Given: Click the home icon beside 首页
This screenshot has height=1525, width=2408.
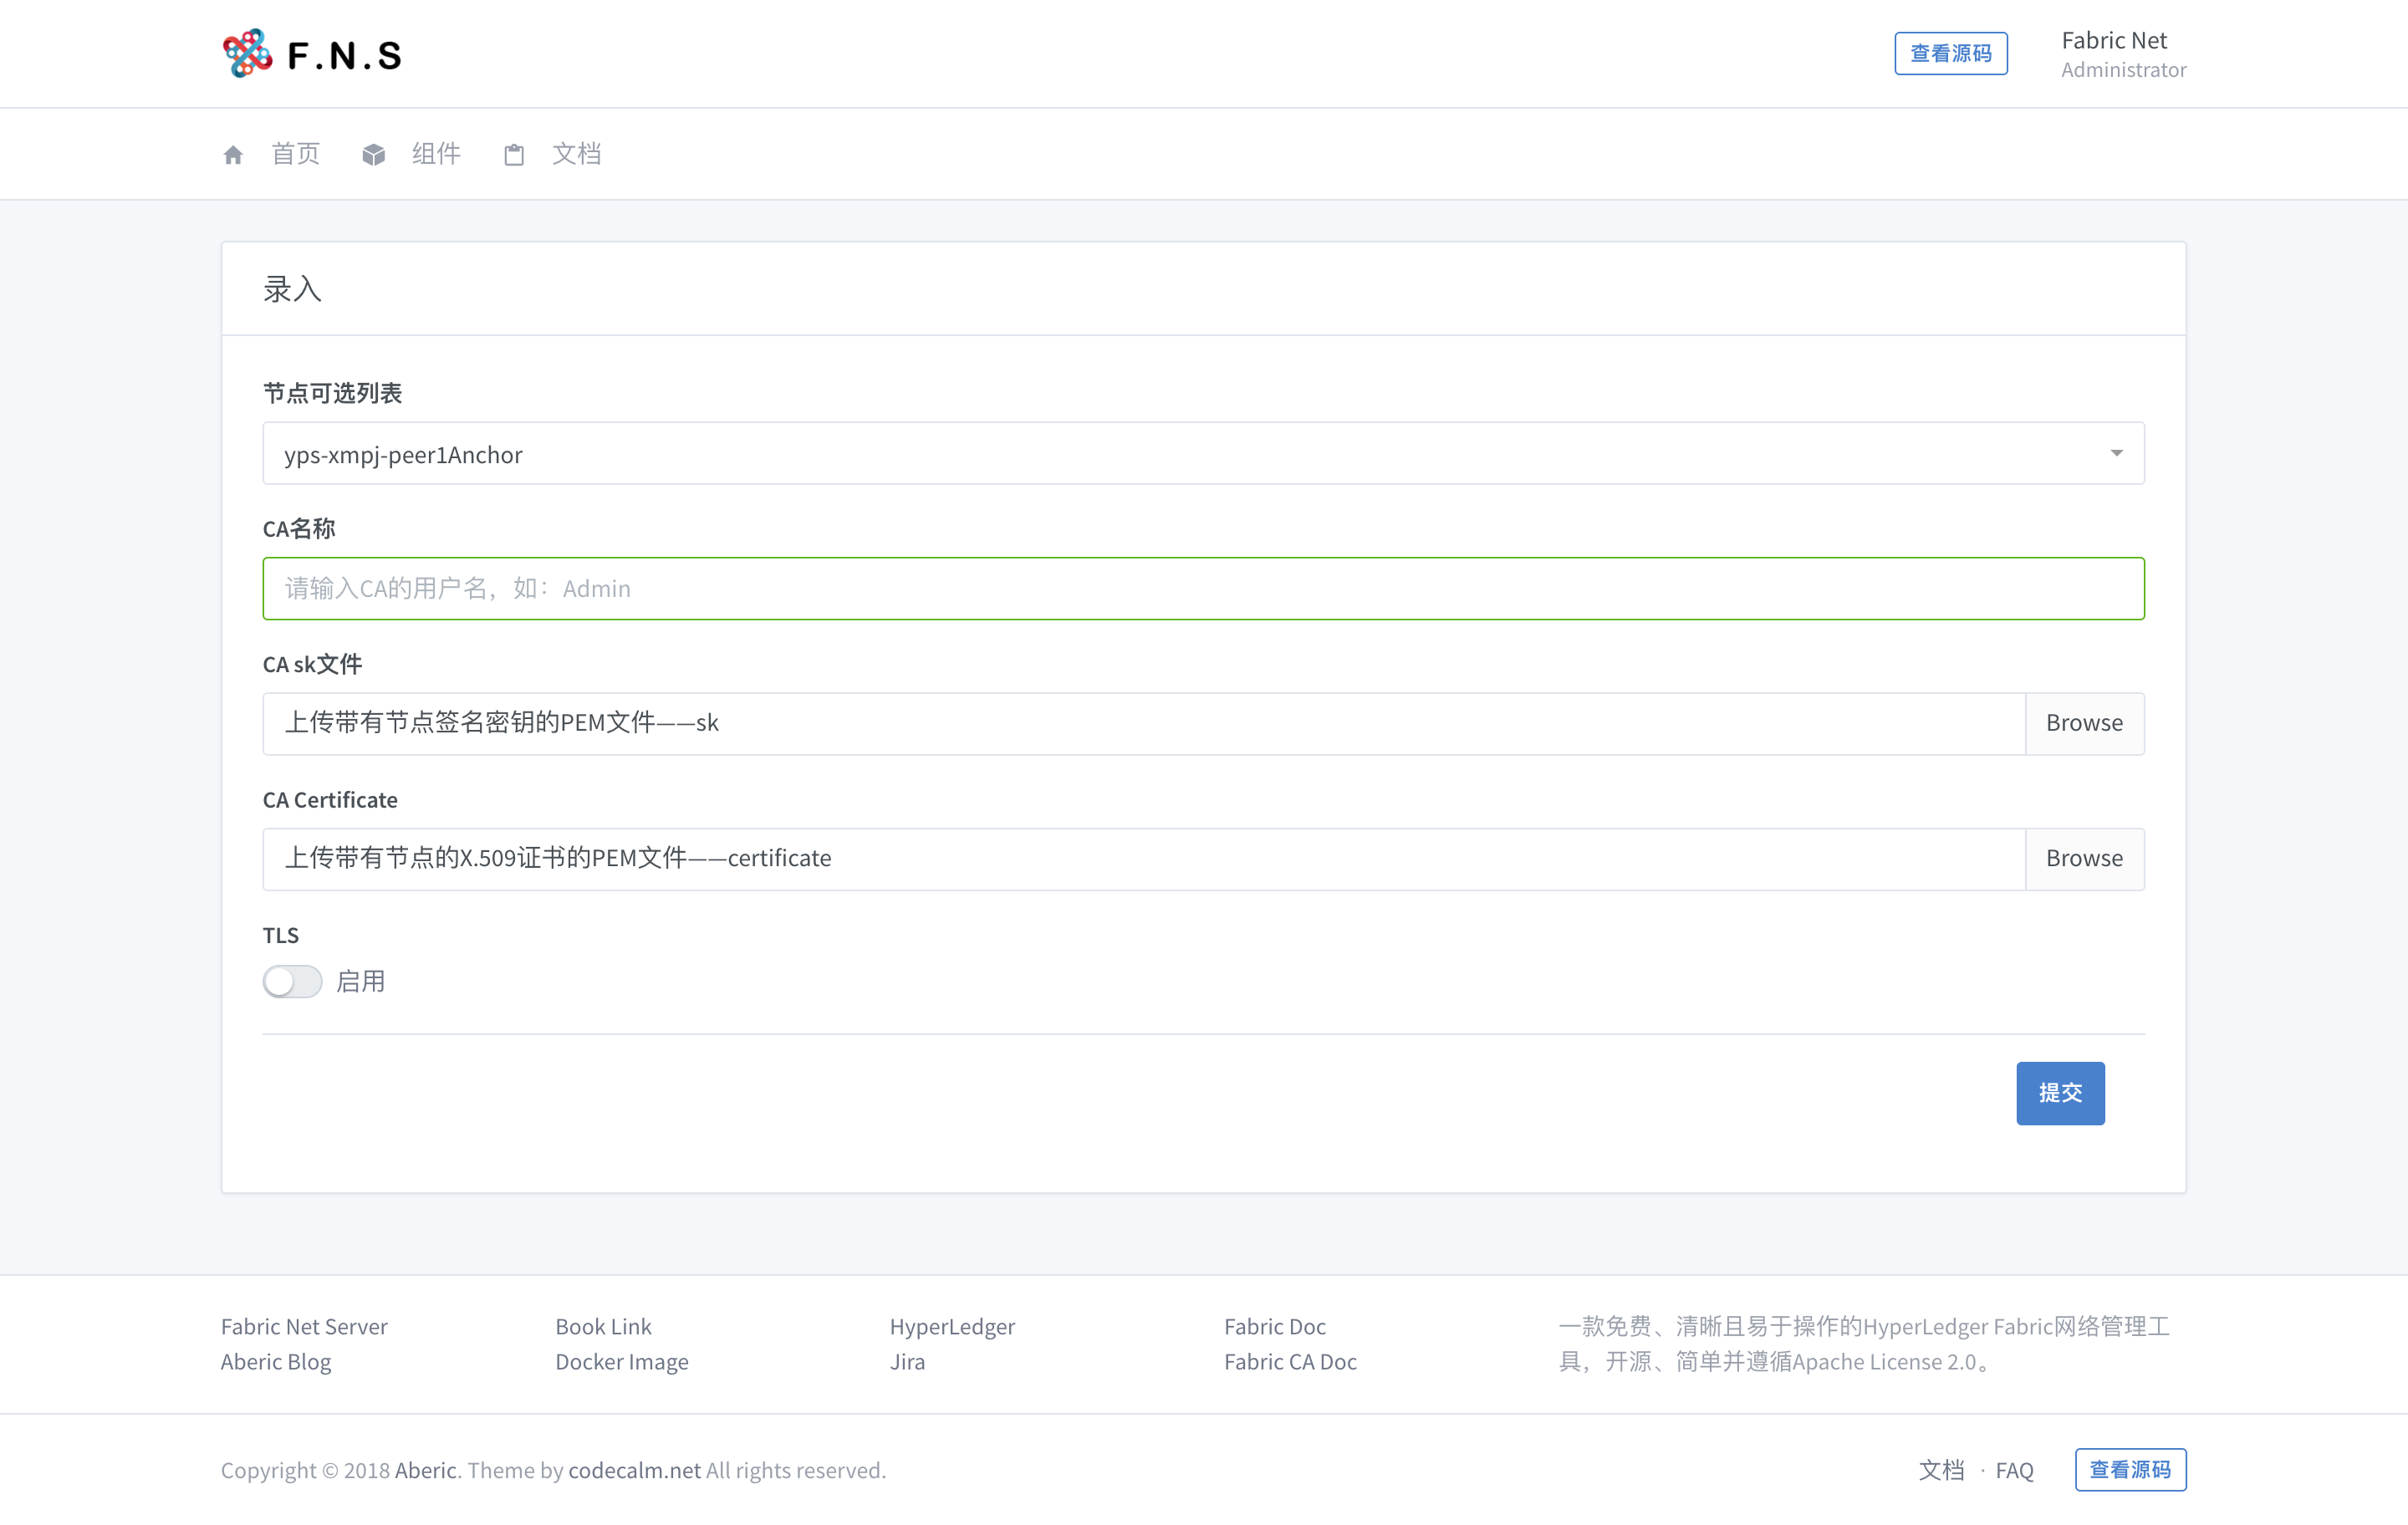Looking at the screenshot, I should [x=233, y=154].
